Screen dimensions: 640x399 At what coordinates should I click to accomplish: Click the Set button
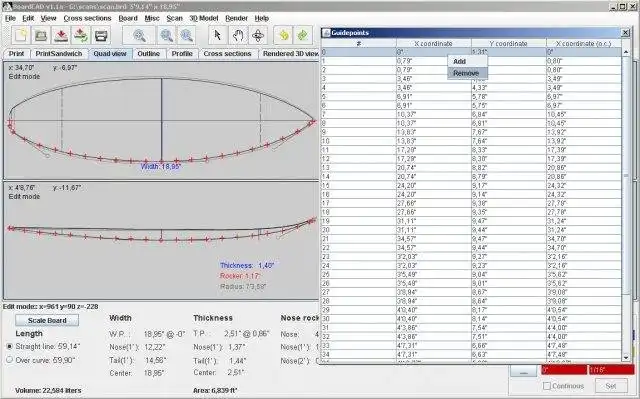pos(611,386)
